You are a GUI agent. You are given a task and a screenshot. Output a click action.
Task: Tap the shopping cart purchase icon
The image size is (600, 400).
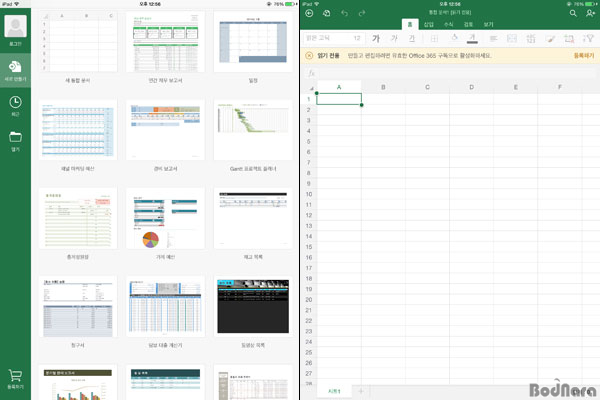15,375
